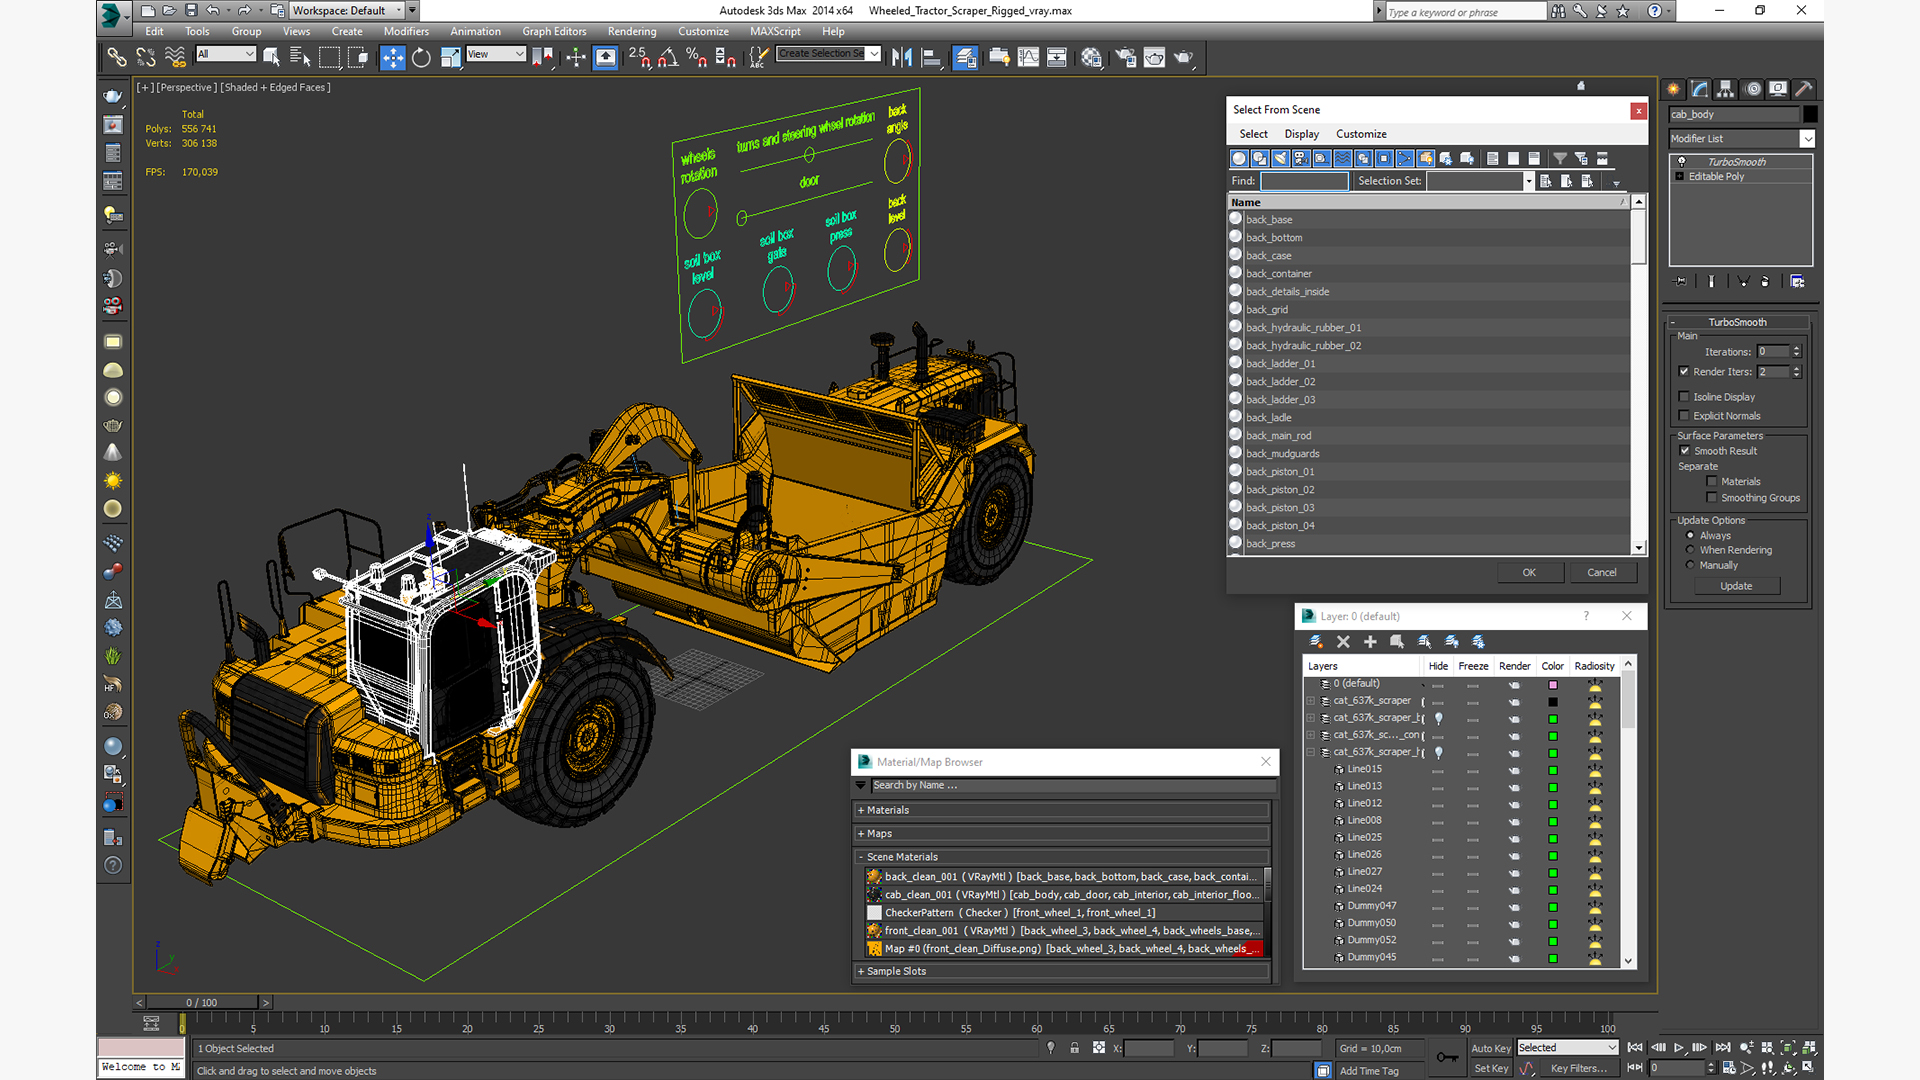Click the Mirror tool icon
This screenshot has width=1920, height=1080.
901,58
